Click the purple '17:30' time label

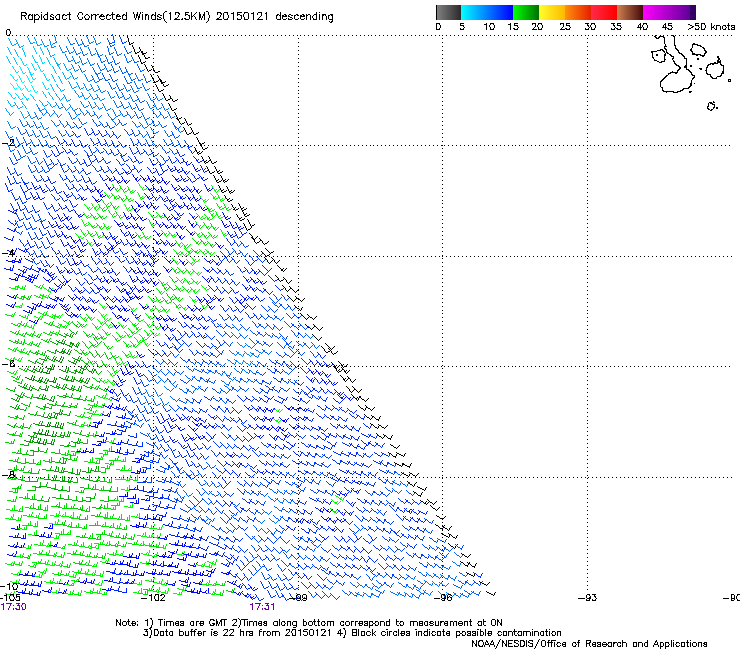coord(14,607)
